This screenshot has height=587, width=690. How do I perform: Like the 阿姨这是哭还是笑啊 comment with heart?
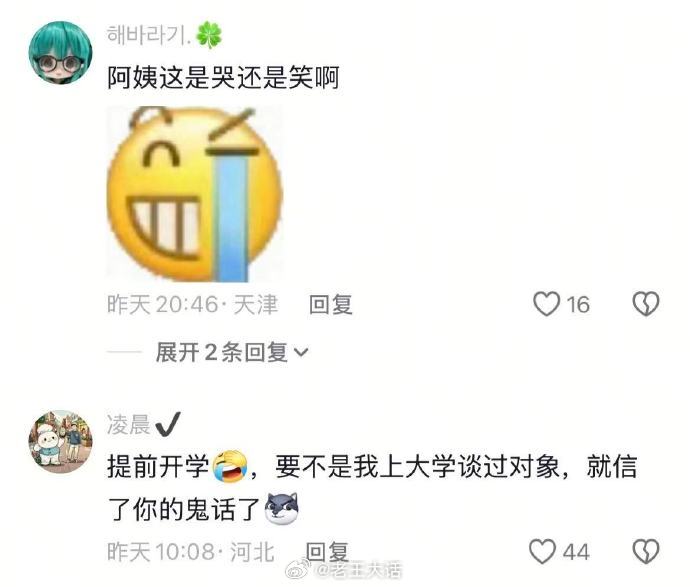click(546, 304)
